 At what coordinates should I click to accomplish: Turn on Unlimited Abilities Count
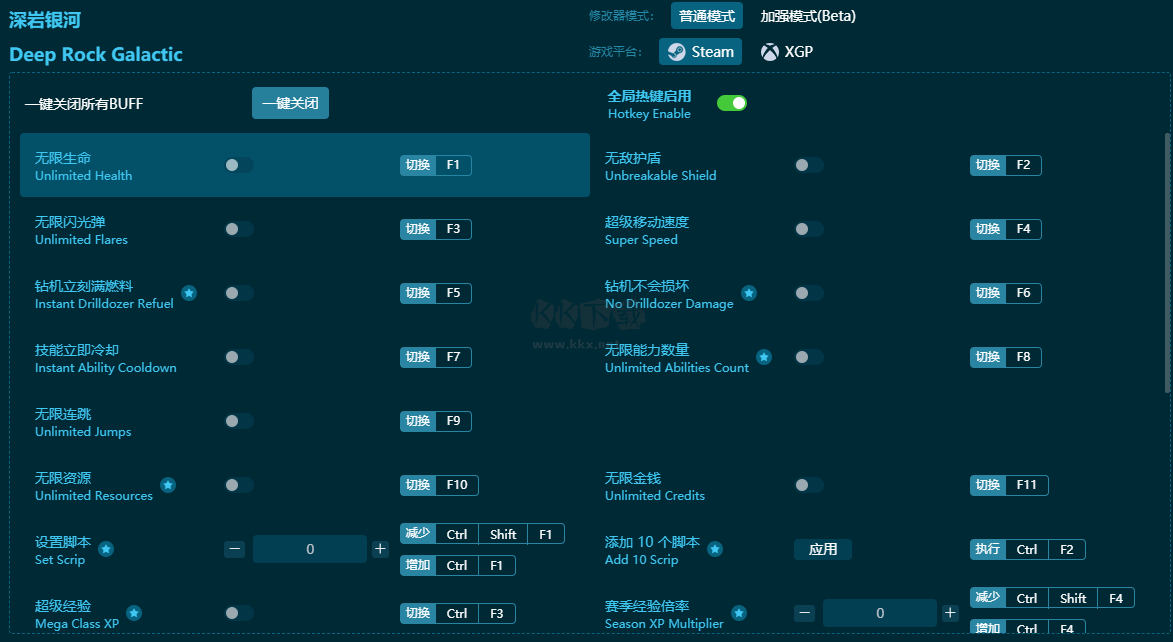(x=809, y=357)
